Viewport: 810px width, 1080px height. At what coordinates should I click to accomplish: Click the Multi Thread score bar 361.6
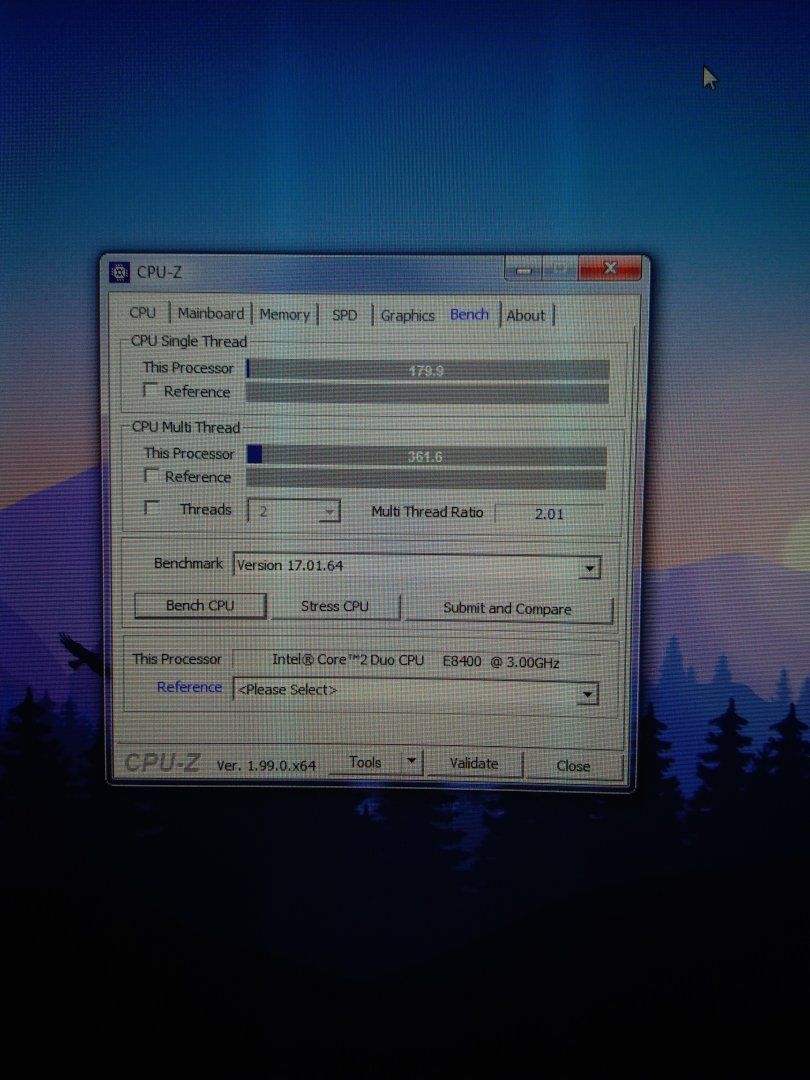(x=426, y=456)
